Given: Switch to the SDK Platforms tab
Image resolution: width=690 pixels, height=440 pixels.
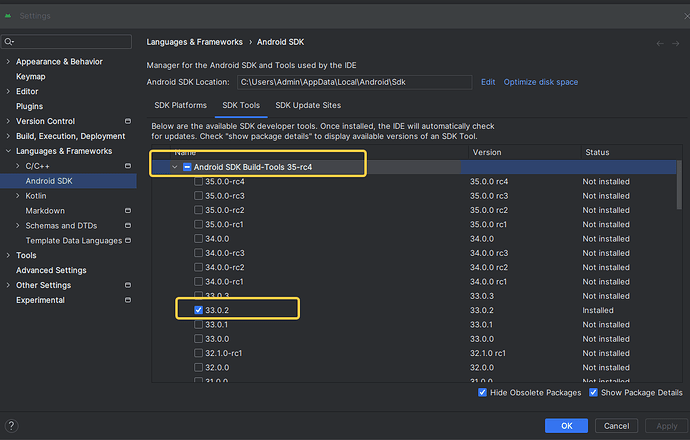Looking at the screenshot, I should (x=180, y=106).
